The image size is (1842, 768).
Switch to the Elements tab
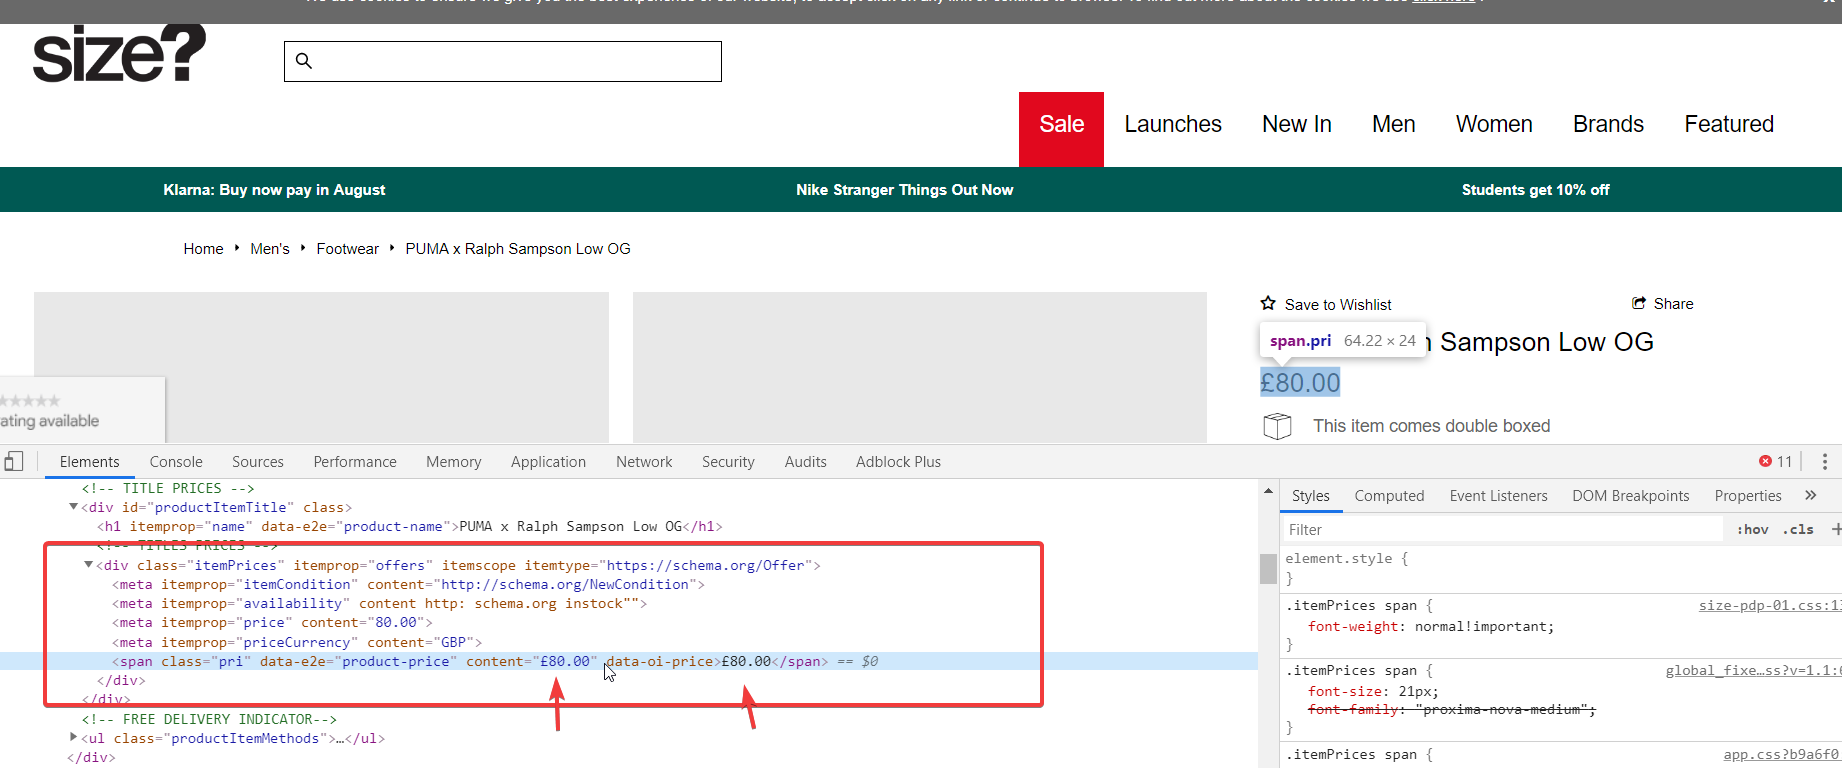coord(89,461)
